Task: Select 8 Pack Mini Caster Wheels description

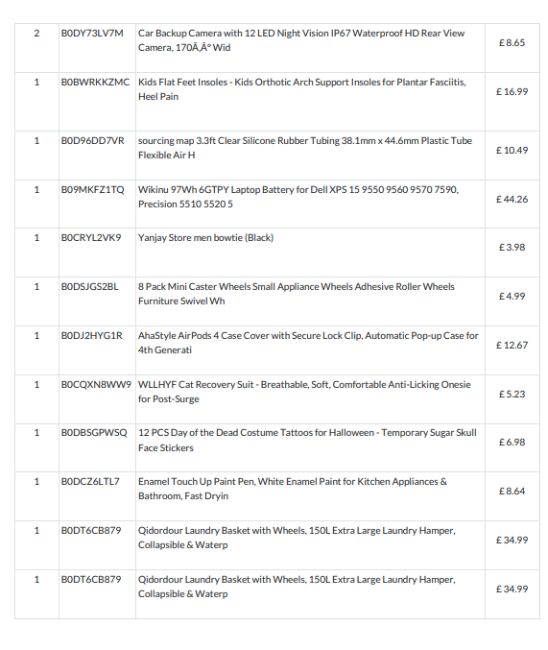Action: pyautogui.click(x=296, y=293)
